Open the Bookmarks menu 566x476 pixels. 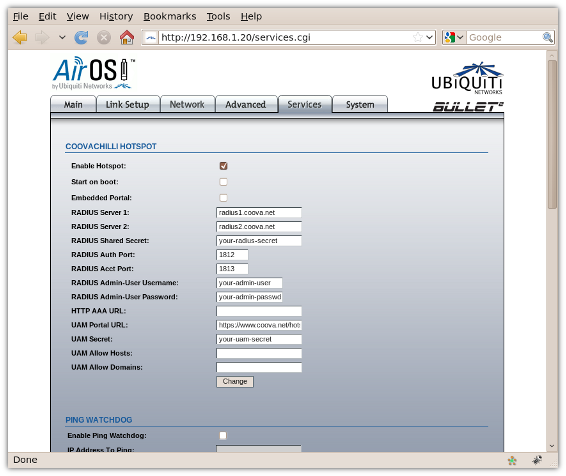click(x=170, y=17)
